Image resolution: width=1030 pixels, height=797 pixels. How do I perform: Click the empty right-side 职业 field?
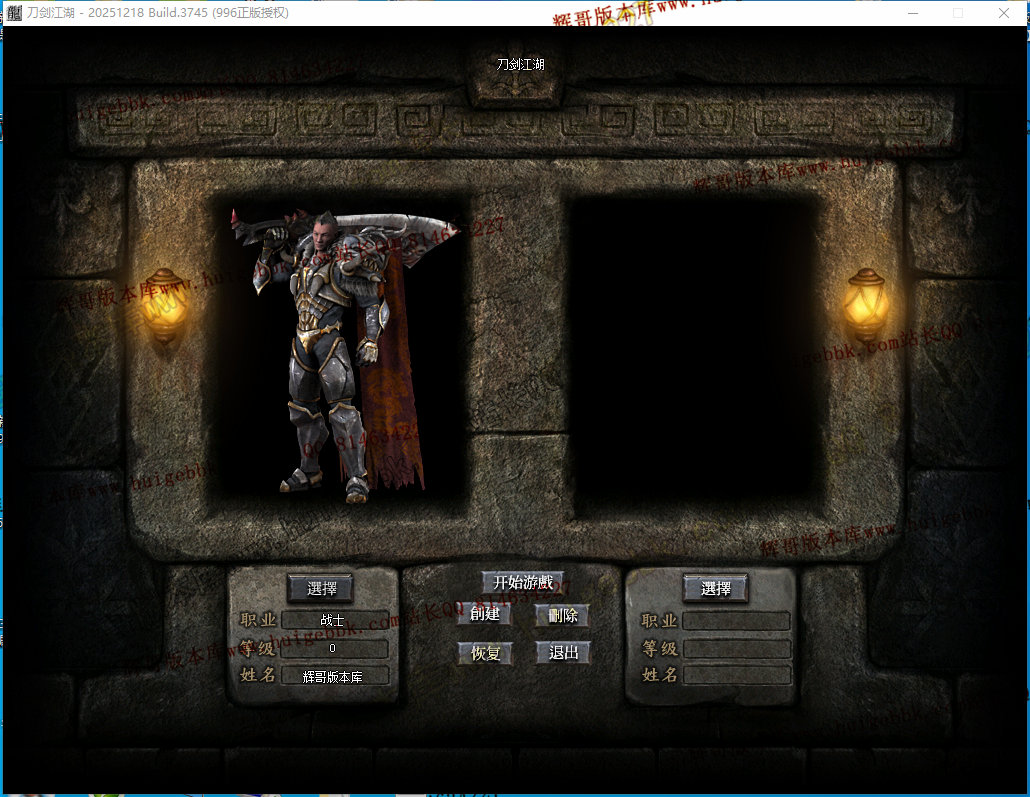tap(736, 621)
